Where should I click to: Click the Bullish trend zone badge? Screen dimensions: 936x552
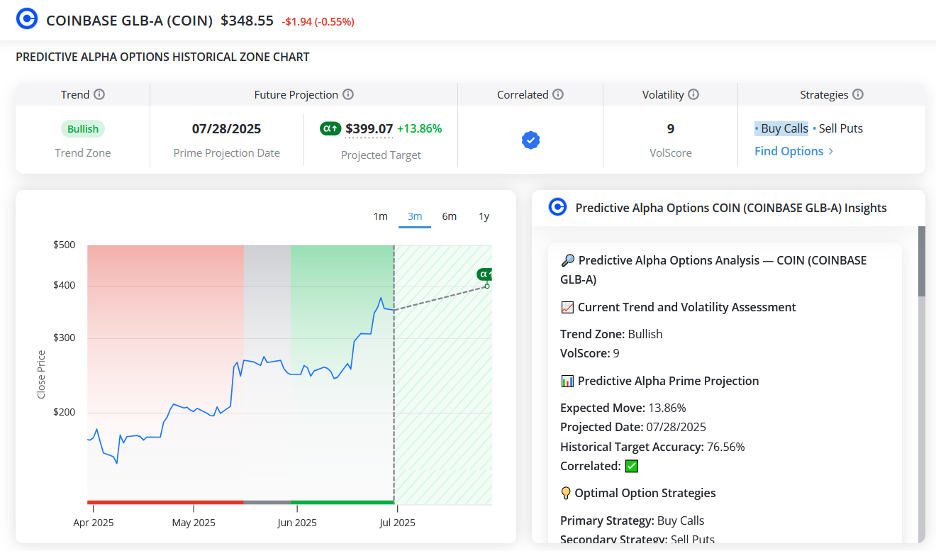click(x=82, y=129)
